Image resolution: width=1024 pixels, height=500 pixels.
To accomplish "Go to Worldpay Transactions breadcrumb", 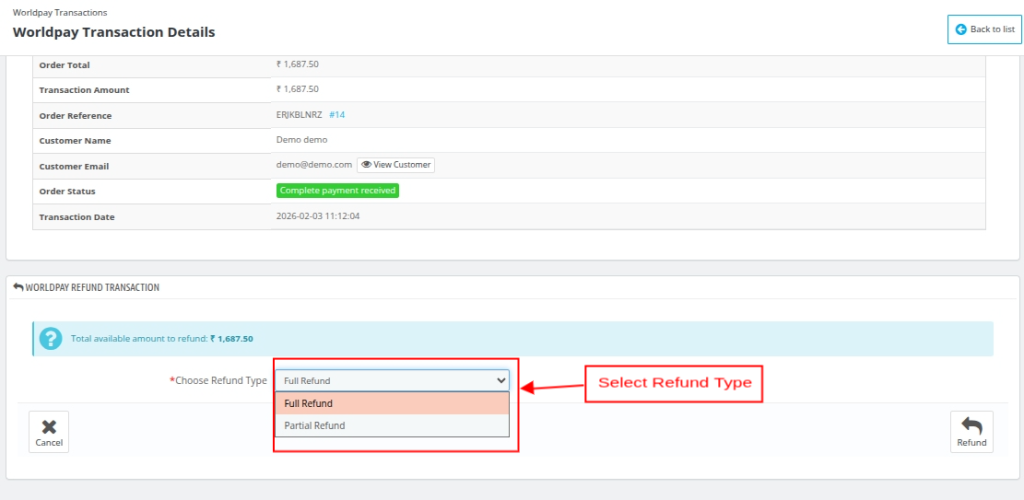I will (60, 12).
